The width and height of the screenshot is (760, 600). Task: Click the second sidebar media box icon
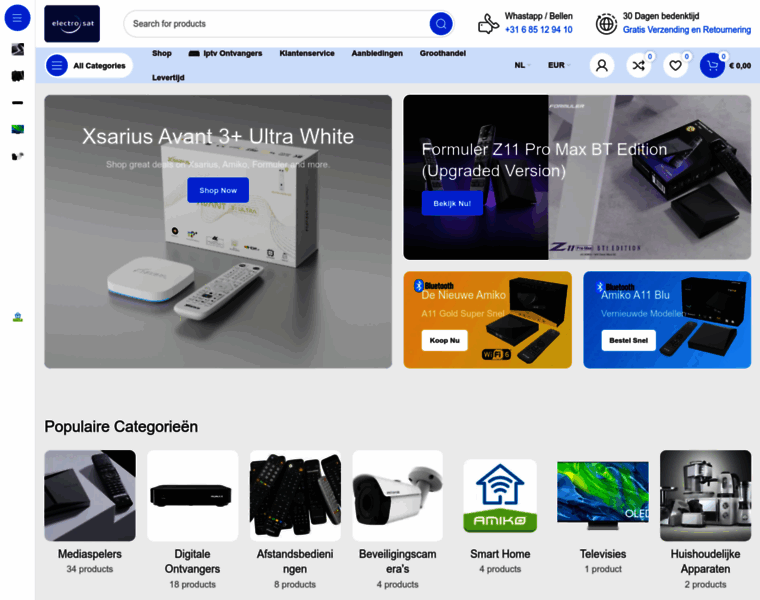[x=17, y=76]
